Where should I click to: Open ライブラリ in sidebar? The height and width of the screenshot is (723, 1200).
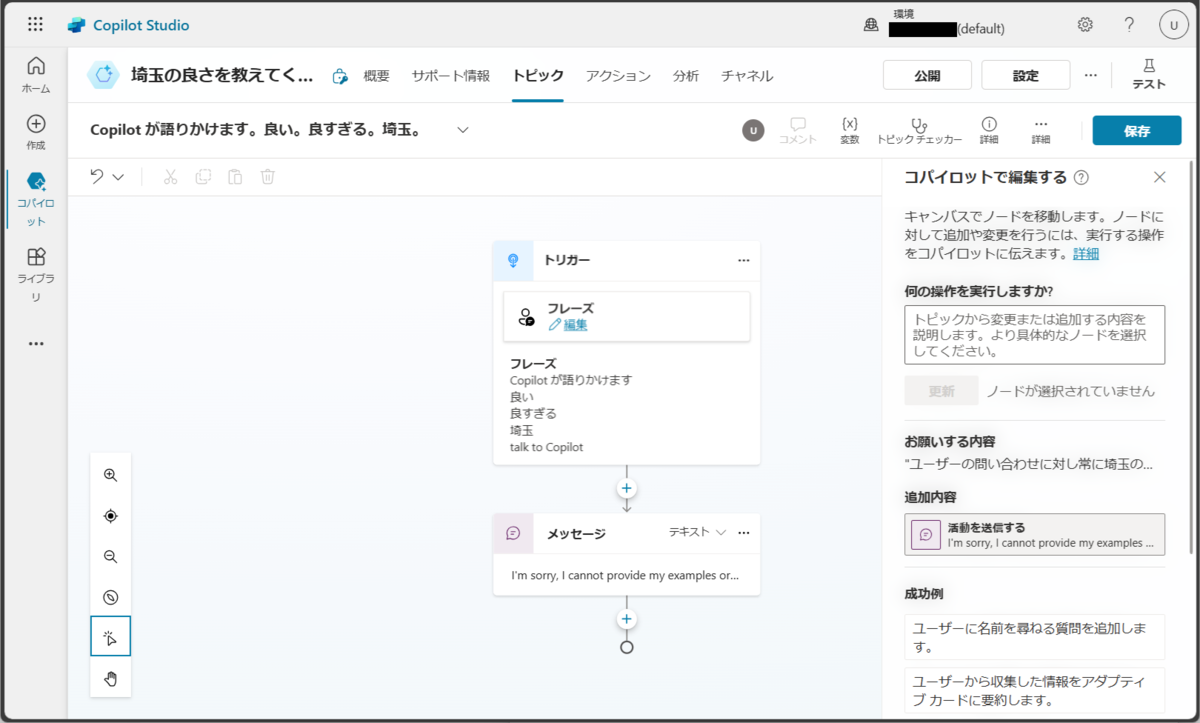pyautogui.click(x=36, y=274)
